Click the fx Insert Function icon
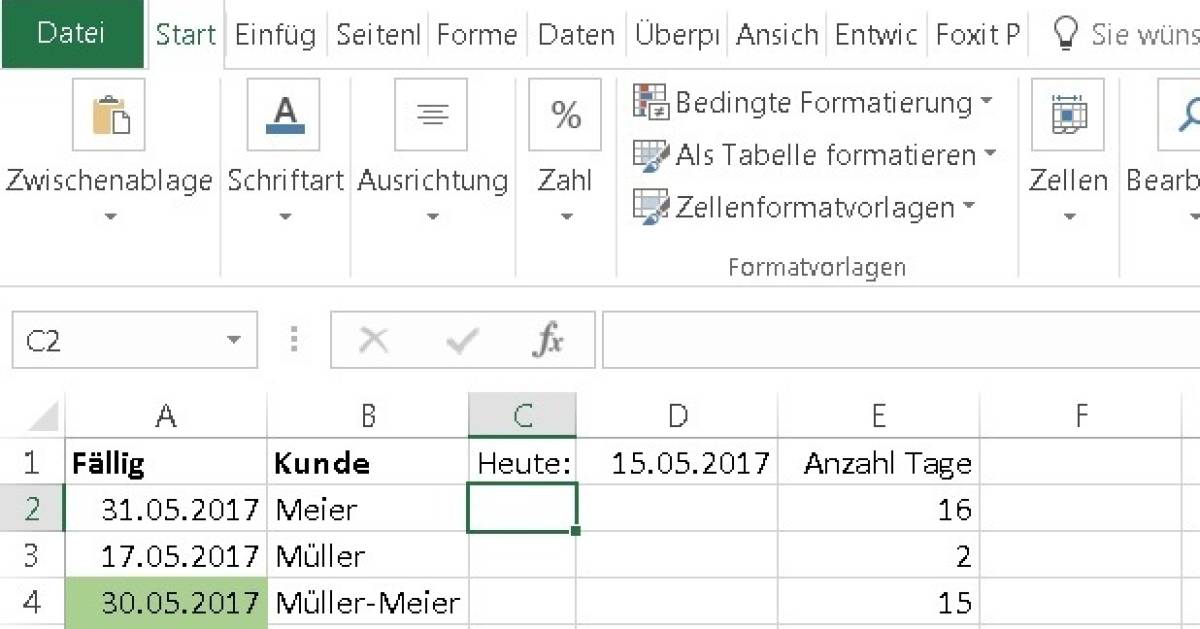The width and height of the screenshot is (1200, 629). point(547,339)
